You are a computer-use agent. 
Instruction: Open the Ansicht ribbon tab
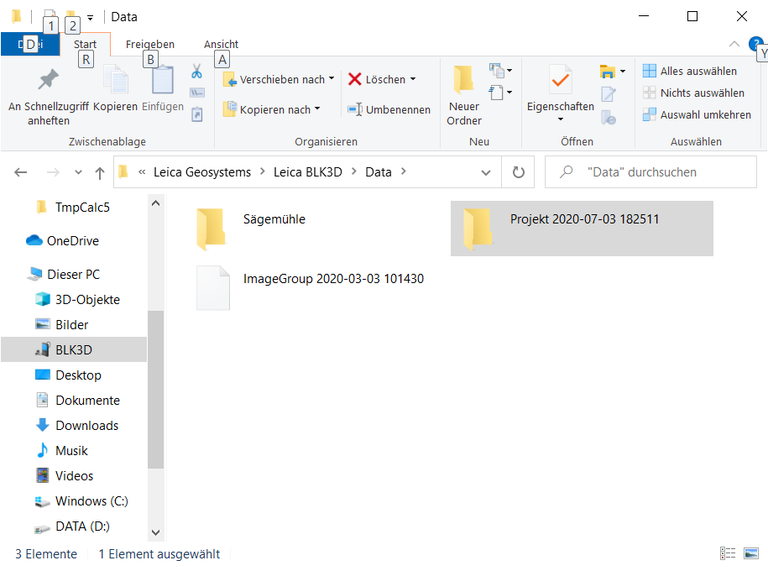point(221,44)
